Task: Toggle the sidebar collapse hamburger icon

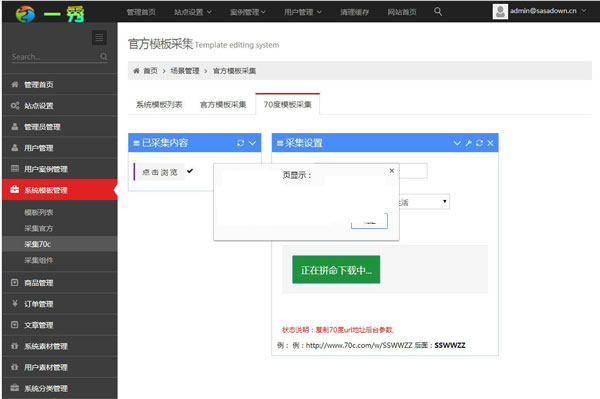Action: point(99,37)
